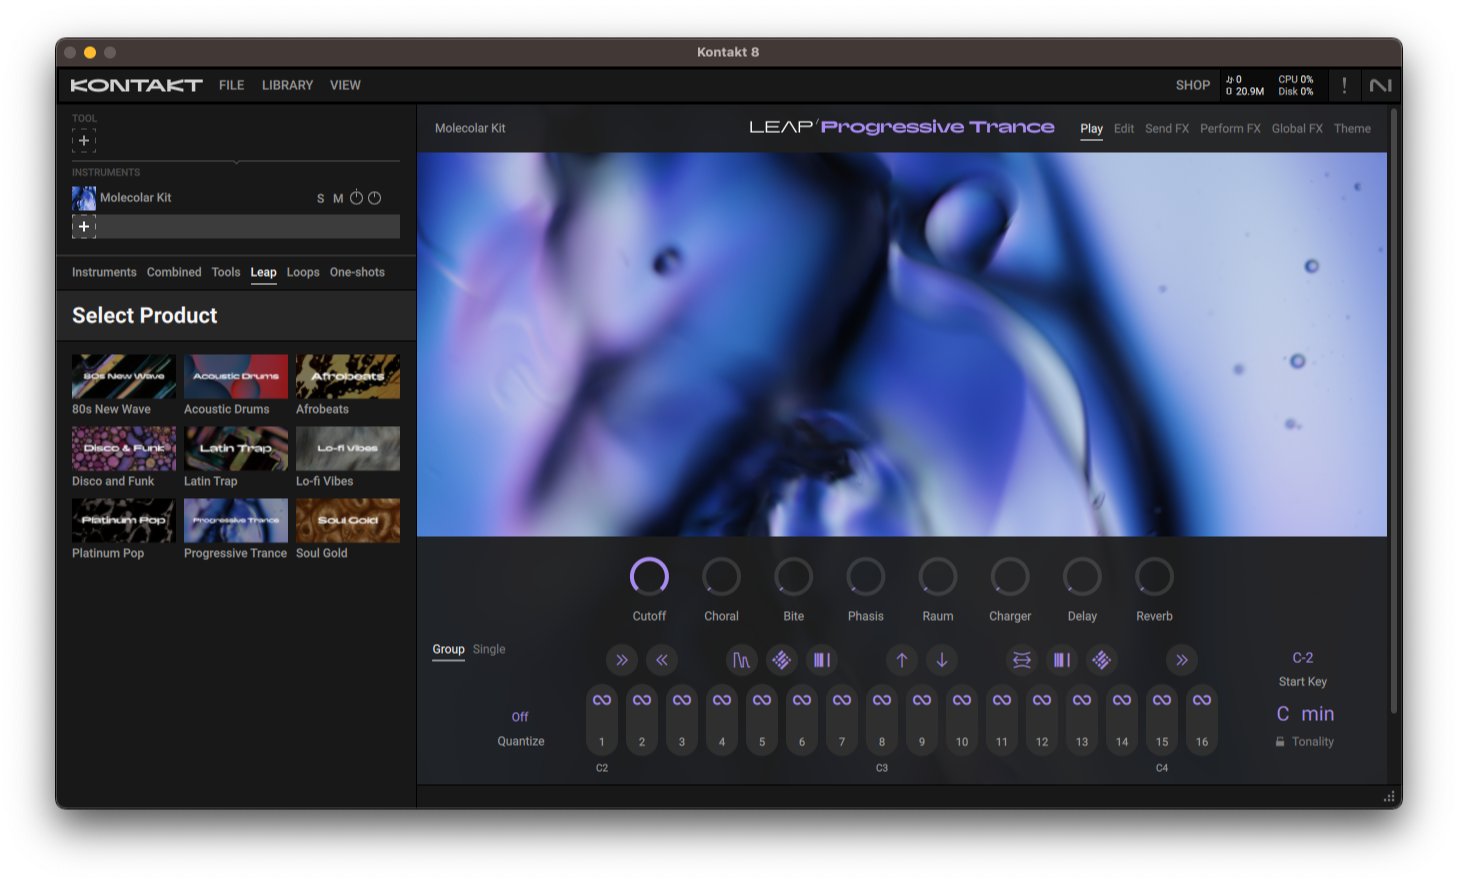Click the up arrow transpose icon
This screenshot has width=1458, height=883.
(901, 660)
